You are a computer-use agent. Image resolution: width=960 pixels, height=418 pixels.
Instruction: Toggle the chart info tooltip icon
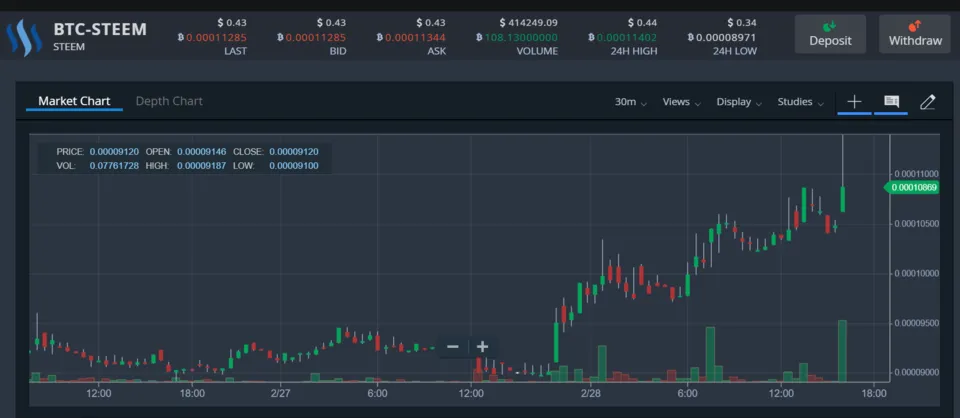[891, 102]
